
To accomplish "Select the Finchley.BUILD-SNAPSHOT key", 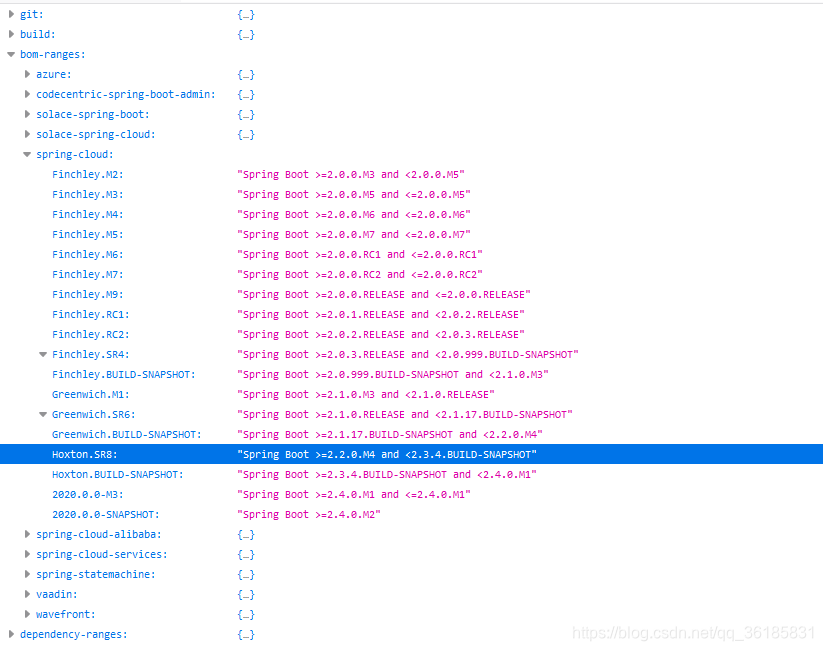I will click(124, 374).
